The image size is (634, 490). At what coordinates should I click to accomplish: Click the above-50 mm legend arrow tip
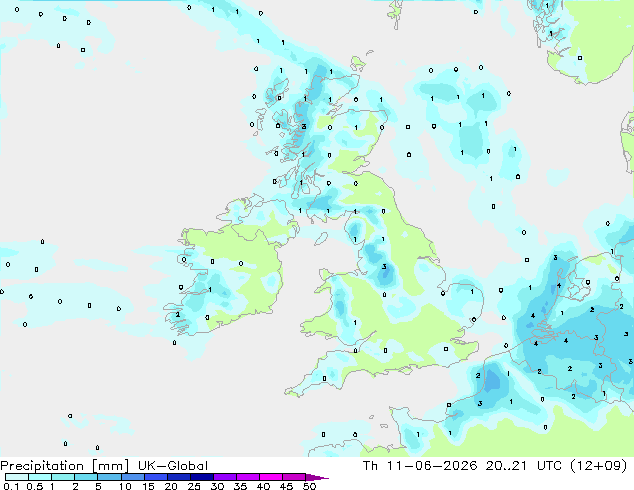[x=317, y=477]
